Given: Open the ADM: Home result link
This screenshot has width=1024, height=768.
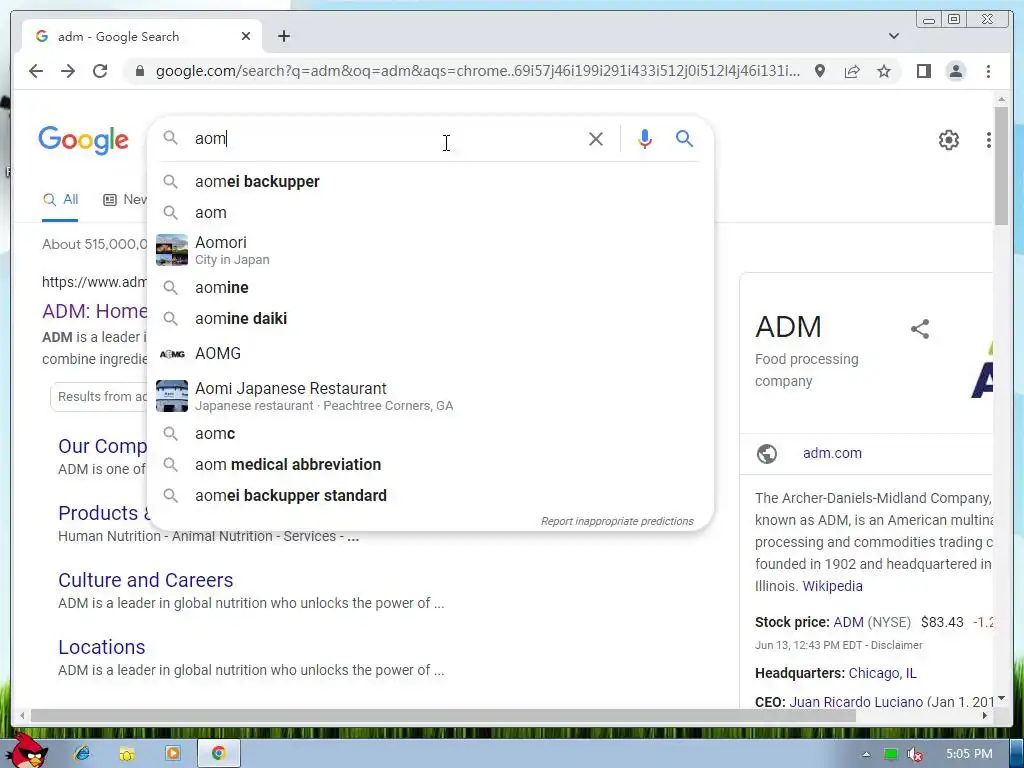Looking at the screenshot, I should click(95, 311).
